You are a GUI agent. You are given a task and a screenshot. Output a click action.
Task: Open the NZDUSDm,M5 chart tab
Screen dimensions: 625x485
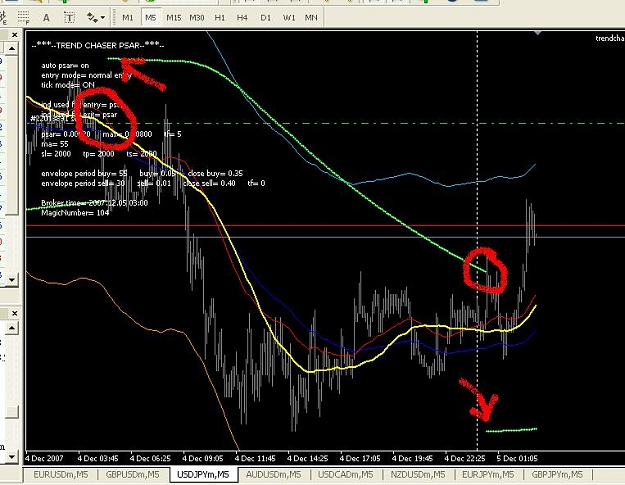(417, 475)
